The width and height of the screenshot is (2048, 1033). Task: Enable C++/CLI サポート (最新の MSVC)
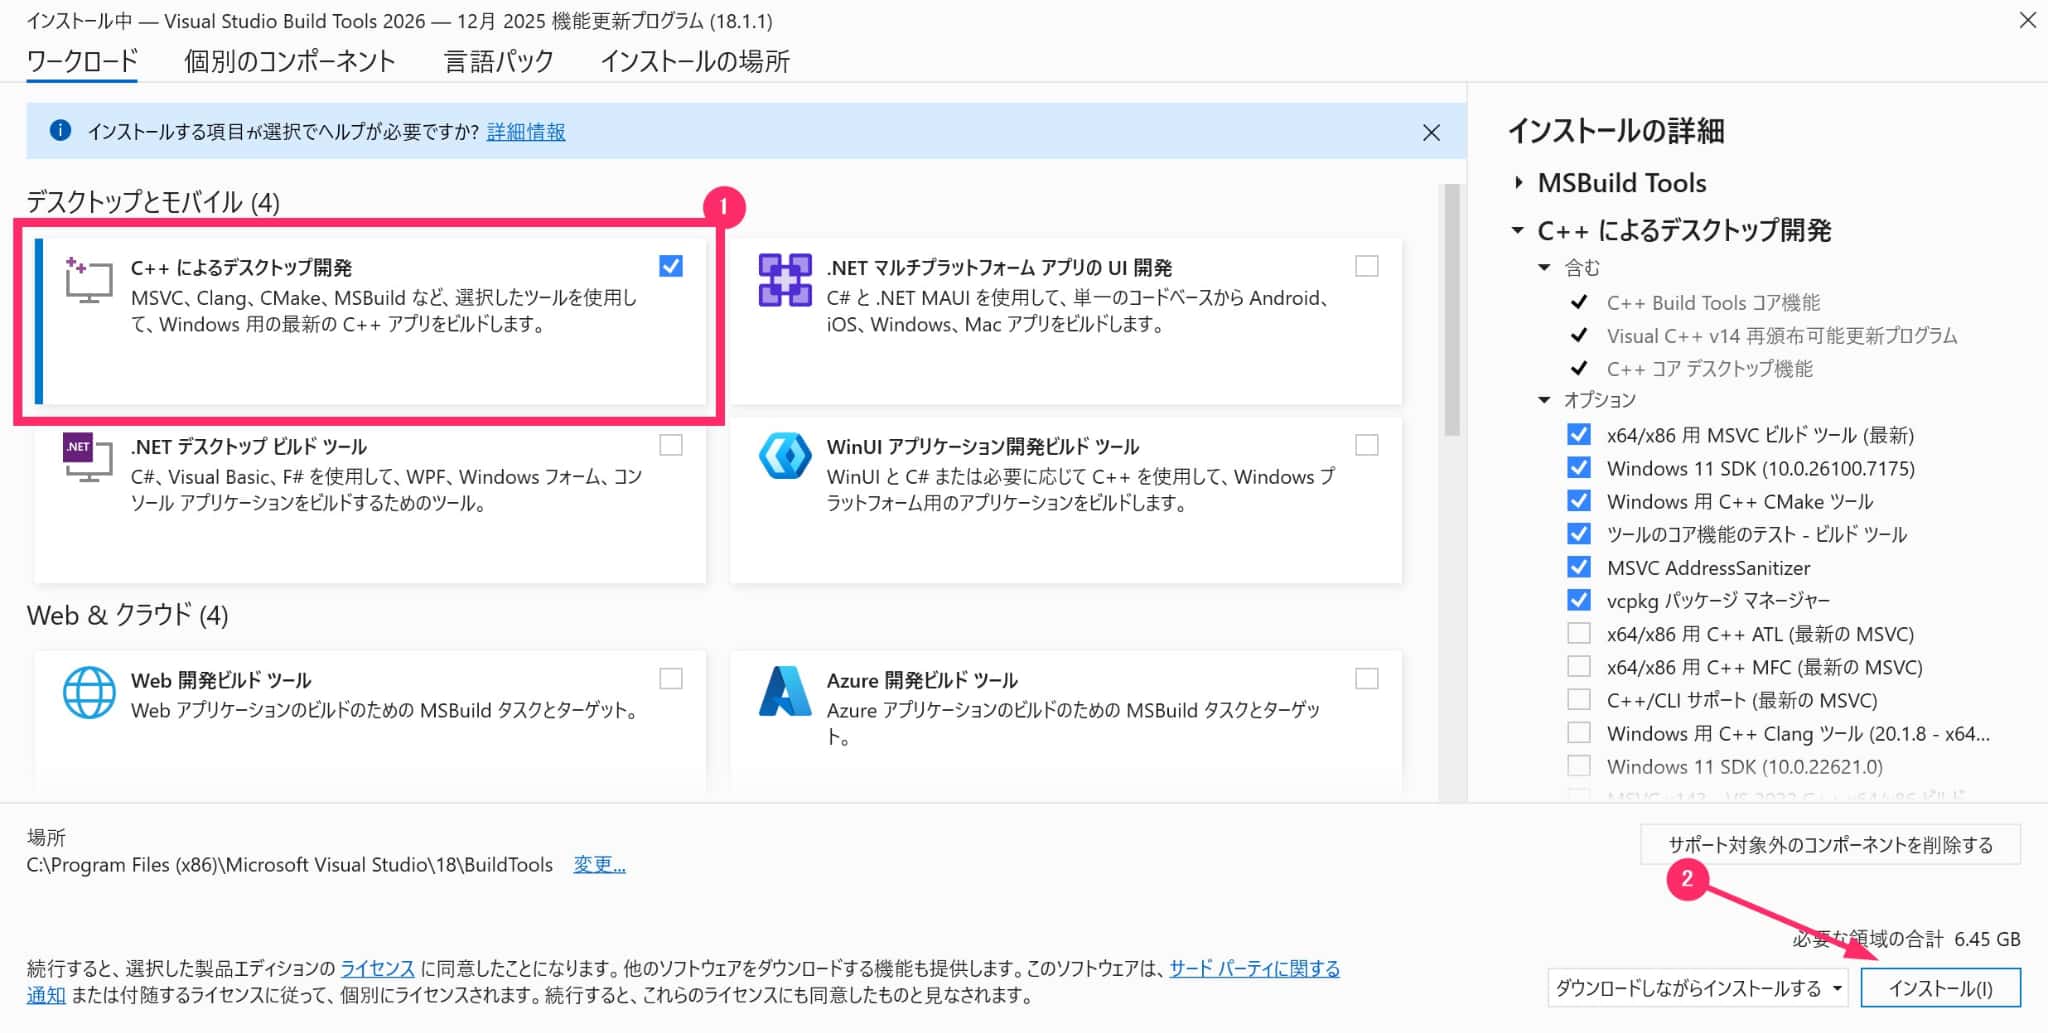[1578, 699]
